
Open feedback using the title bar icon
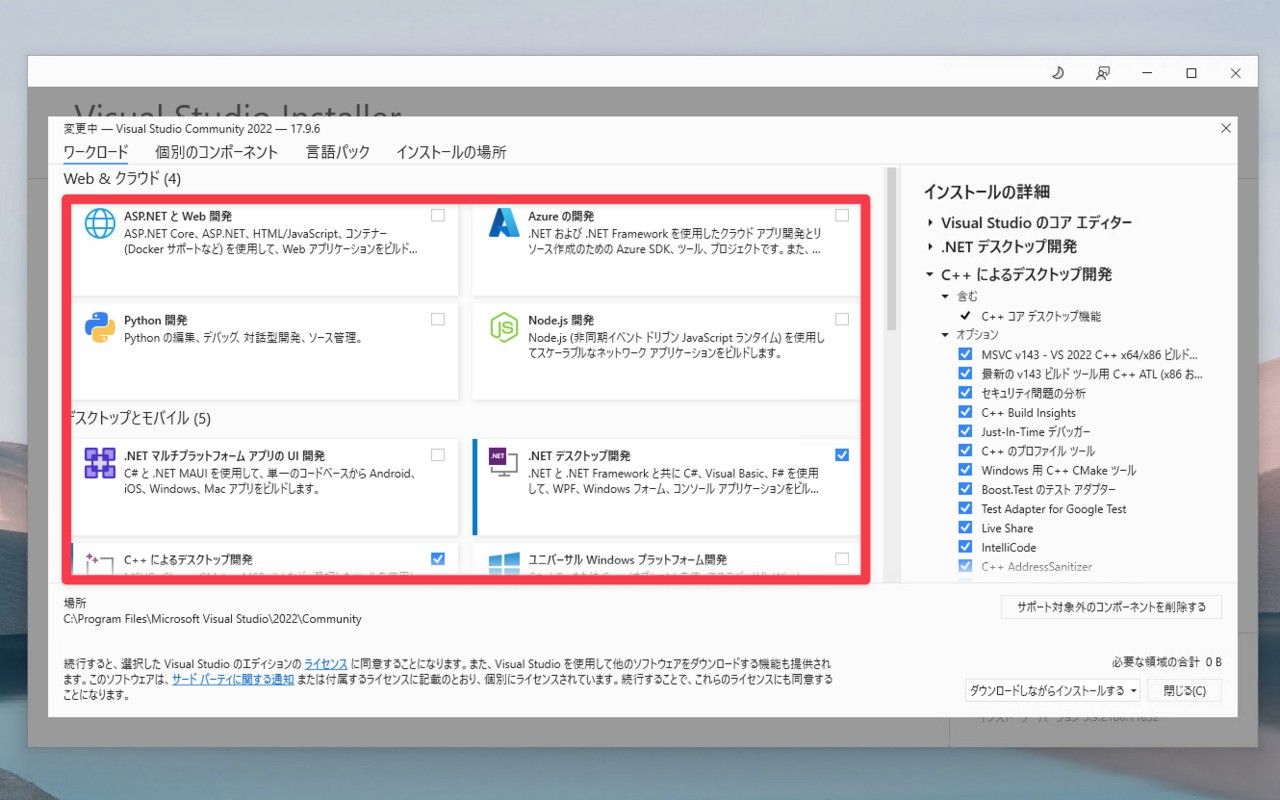pyautogui.click(x=1102, y=72)
